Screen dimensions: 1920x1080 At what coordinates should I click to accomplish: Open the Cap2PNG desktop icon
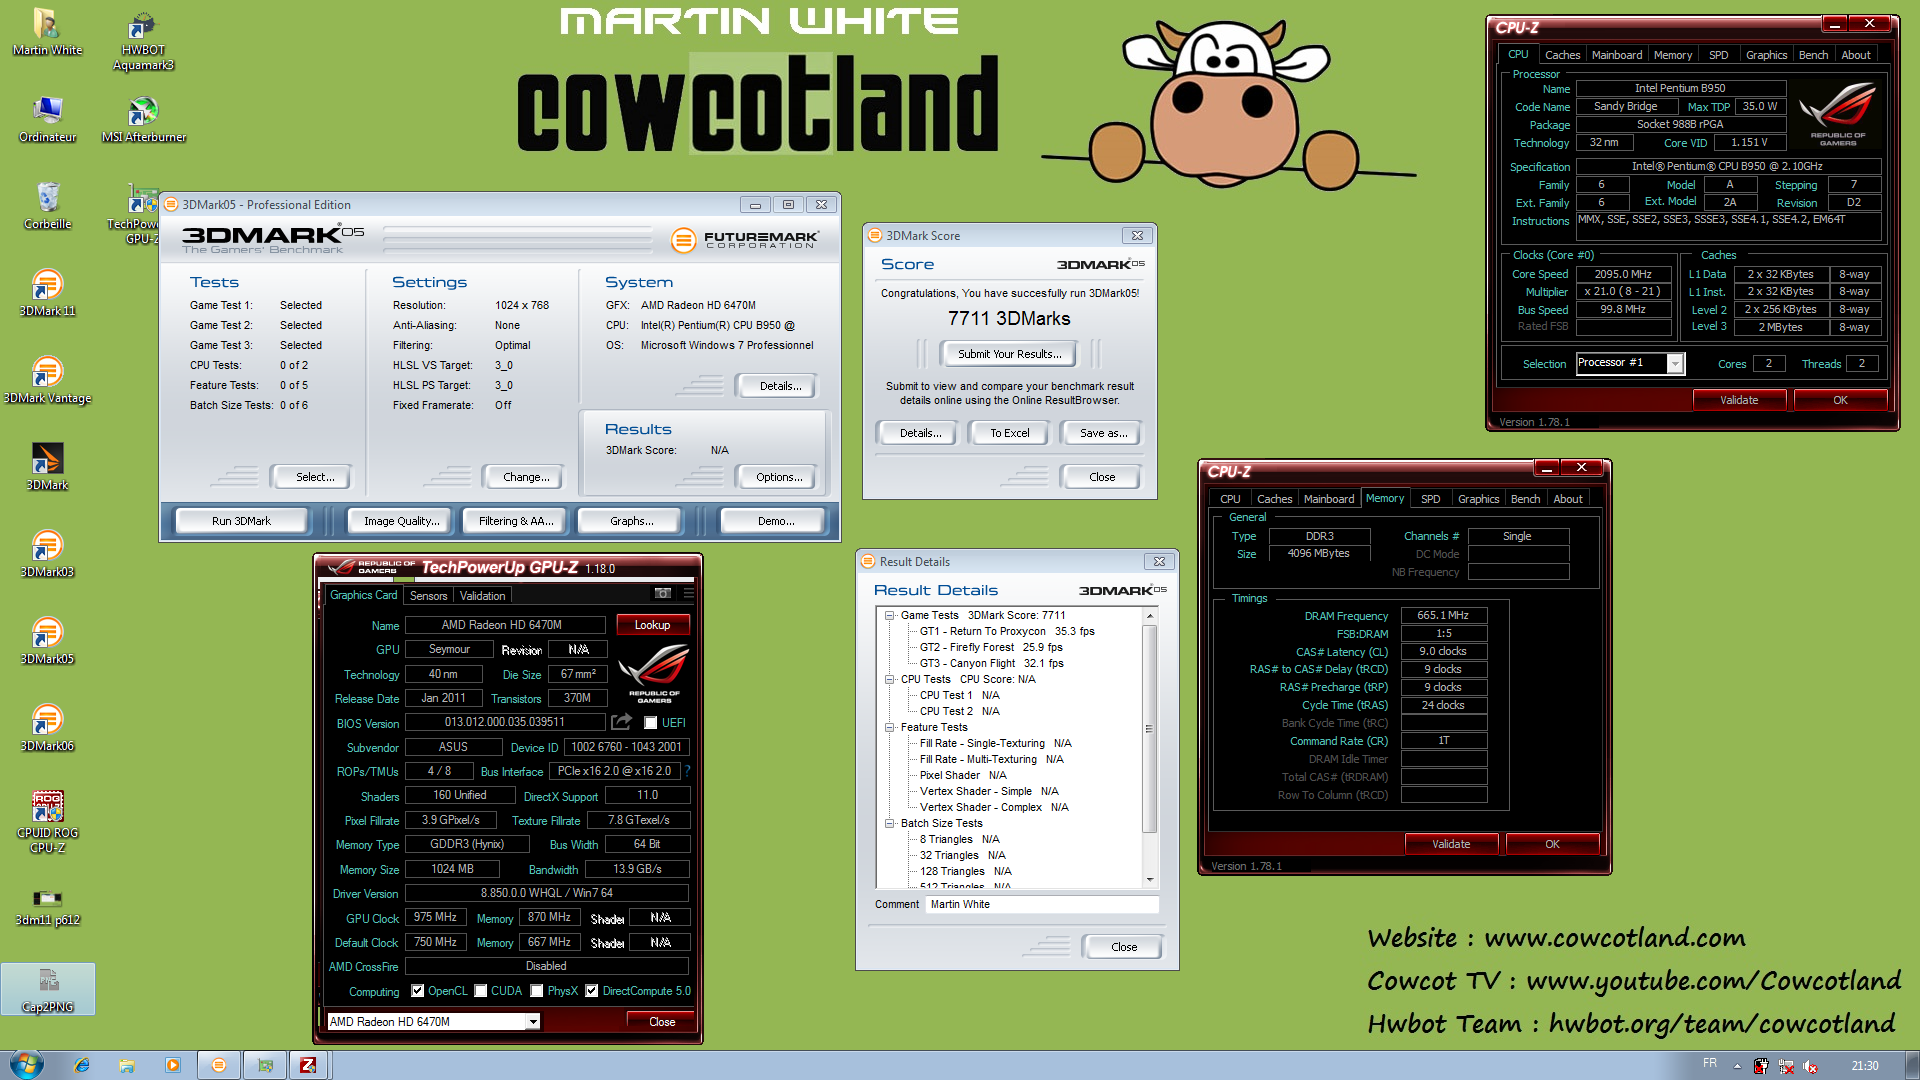[x=47, y=990]
